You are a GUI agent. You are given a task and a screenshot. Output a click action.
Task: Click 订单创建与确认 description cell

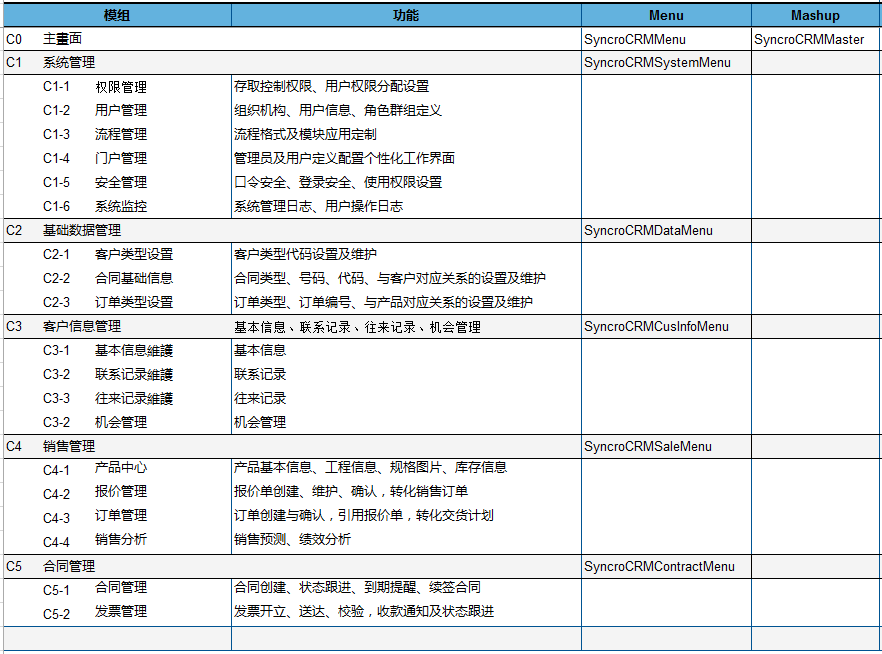(x=406, y=516)
